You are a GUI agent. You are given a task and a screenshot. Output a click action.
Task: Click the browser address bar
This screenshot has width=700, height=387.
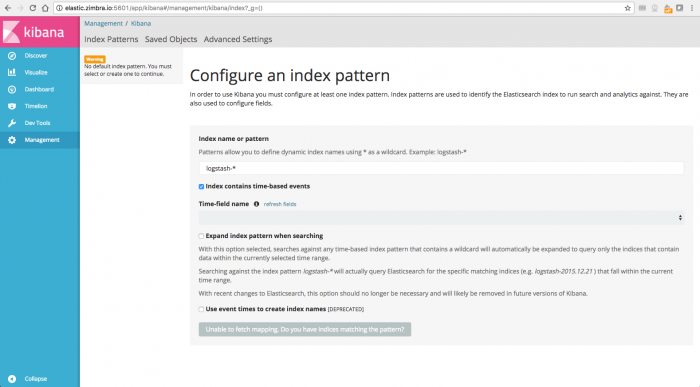(344, 8)
